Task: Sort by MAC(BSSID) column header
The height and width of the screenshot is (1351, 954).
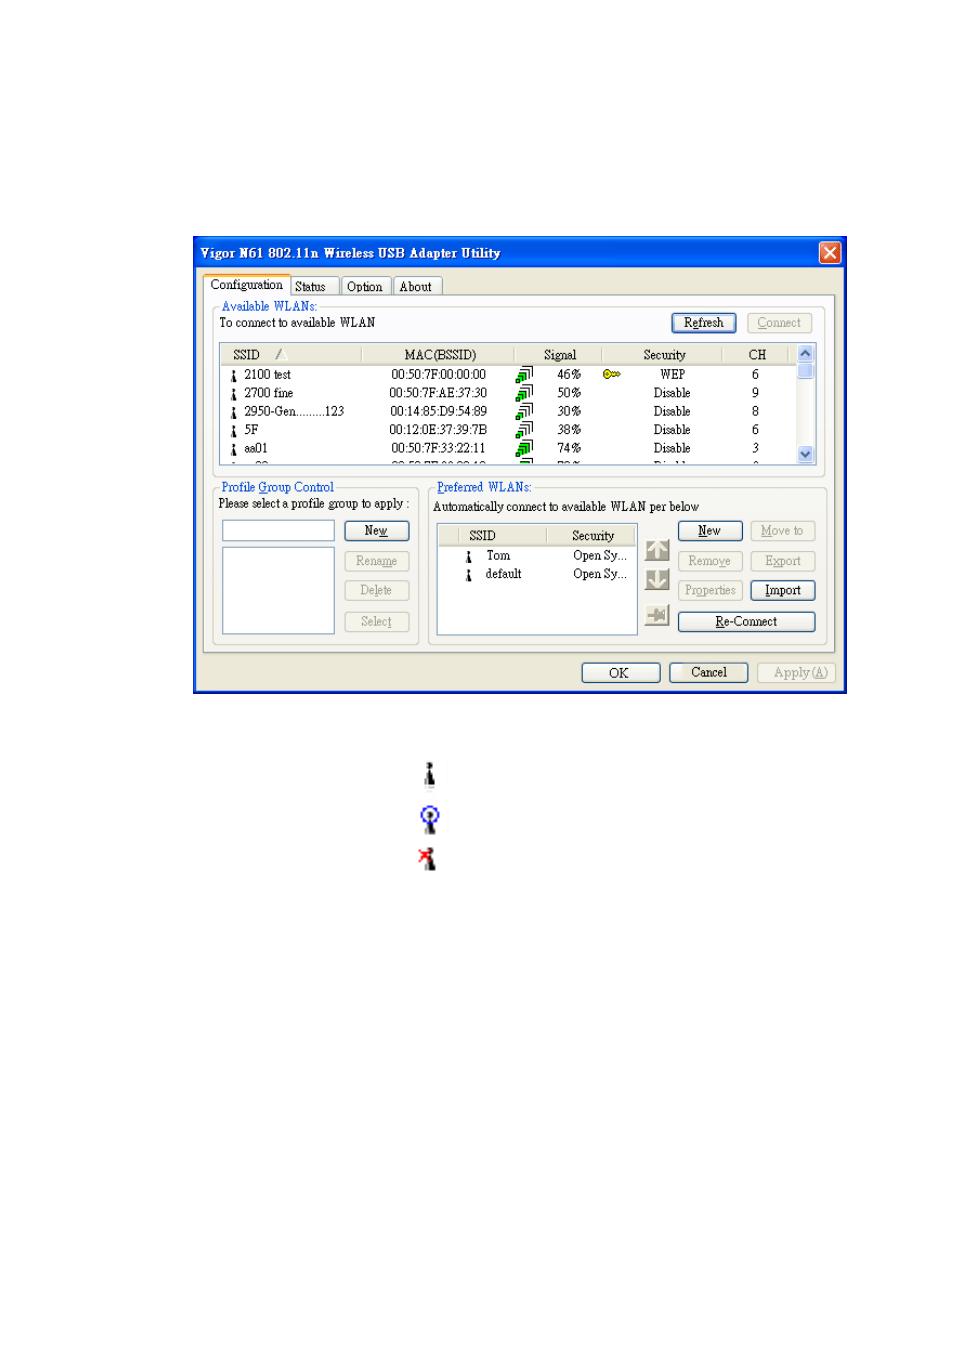Action: tap(438, 355)
